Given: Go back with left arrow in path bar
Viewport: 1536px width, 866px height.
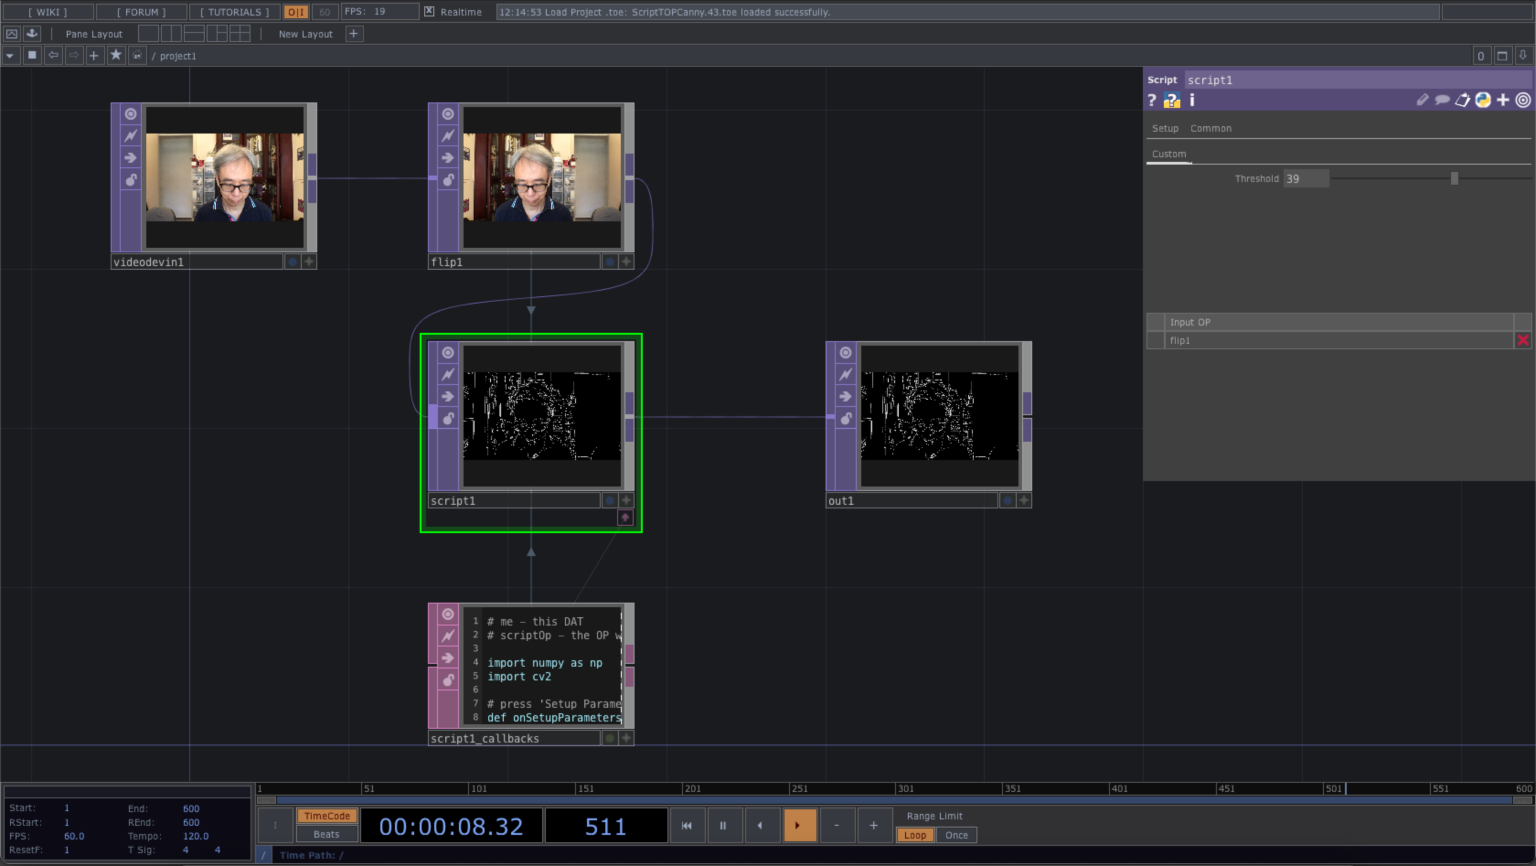Looking at the screenshot, I should tap(53, 55).
